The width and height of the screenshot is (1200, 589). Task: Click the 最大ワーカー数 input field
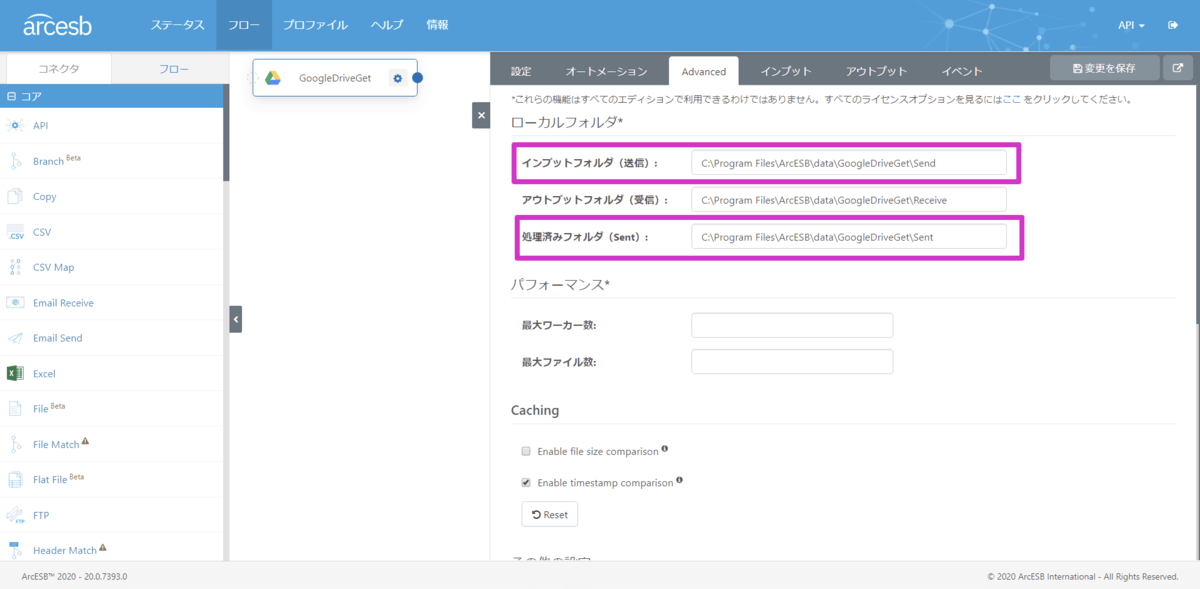click(x=792, y=325)
